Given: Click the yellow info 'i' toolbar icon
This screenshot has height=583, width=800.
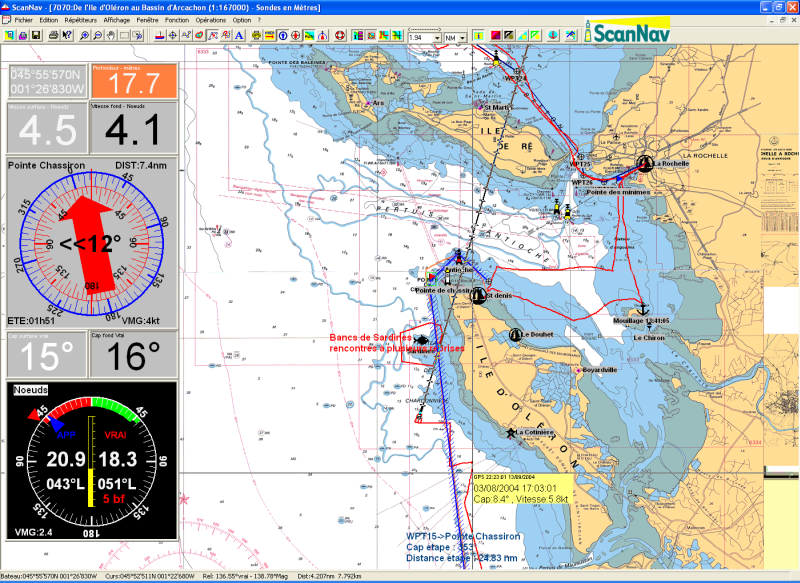Looking at the screenshot, I should pyautogui.click(x=479, y=35).
